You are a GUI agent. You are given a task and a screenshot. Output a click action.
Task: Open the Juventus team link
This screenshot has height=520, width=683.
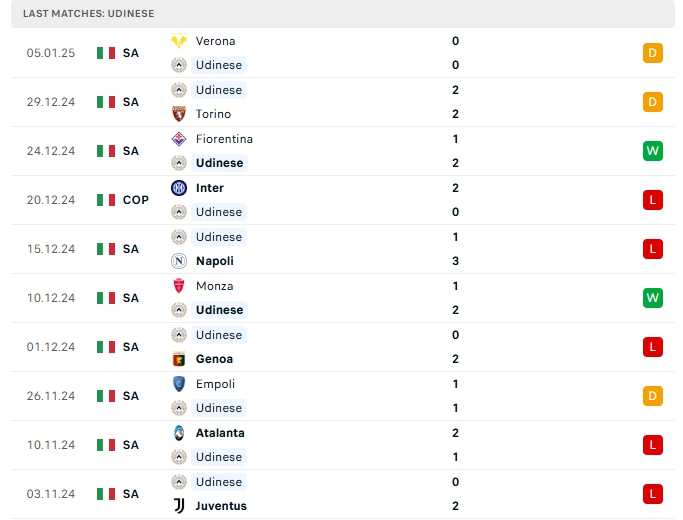point(221,506)
